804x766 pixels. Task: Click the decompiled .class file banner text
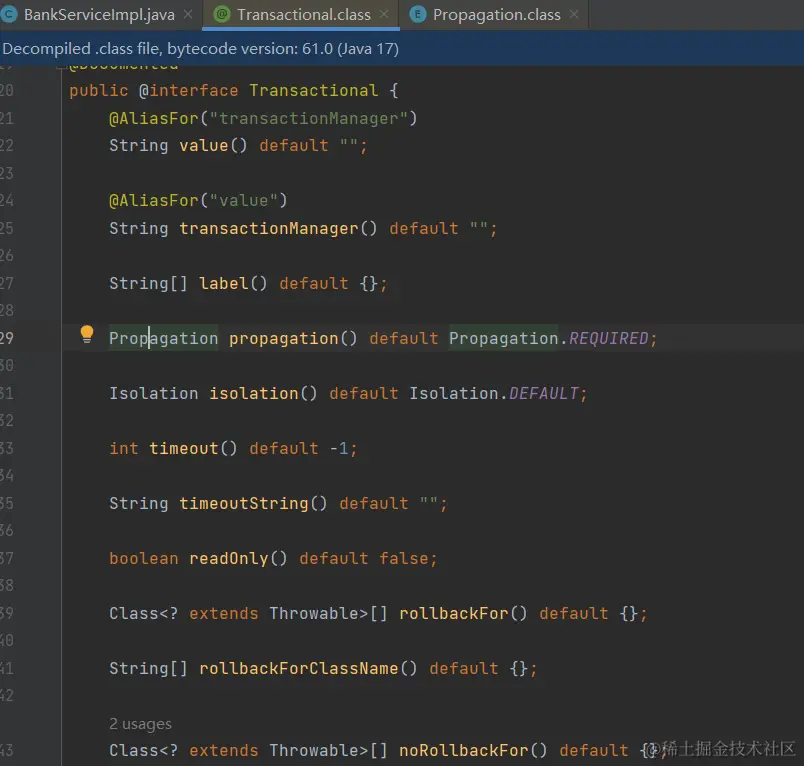tap(200, 49)
